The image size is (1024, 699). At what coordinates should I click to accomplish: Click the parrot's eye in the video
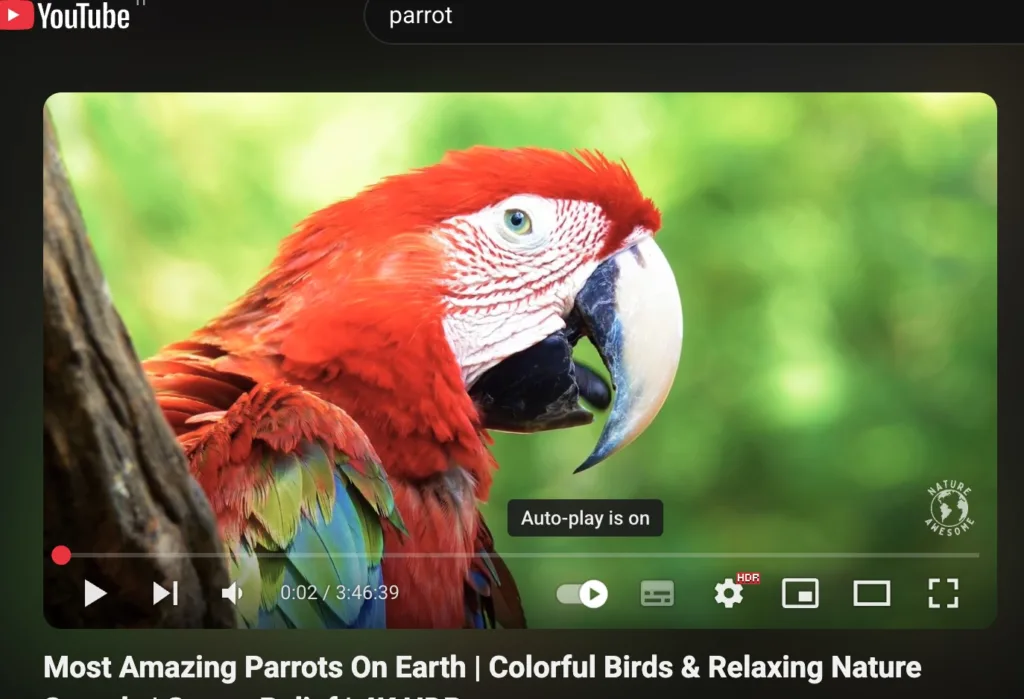click(x=517, y=221)
